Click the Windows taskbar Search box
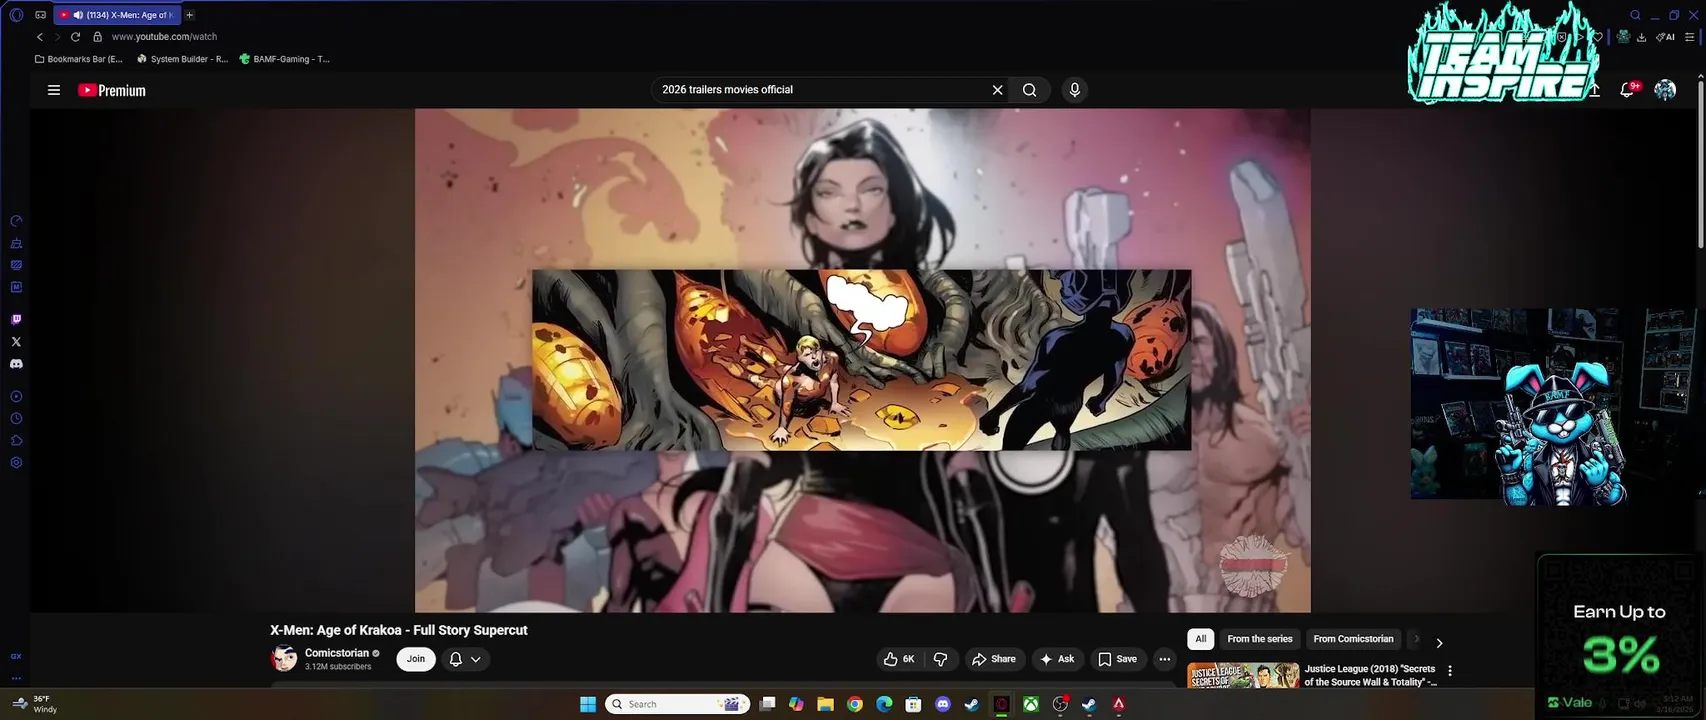 (679, 704)
